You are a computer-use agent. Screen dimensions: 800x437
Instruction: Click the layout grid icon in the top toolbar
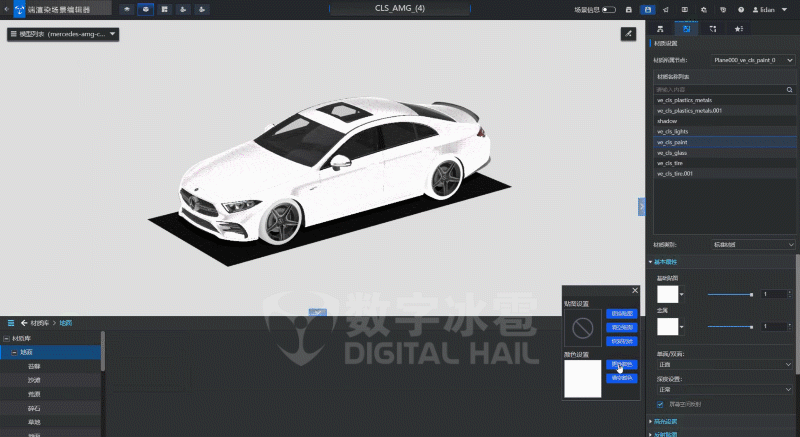(x=164, y=9)
